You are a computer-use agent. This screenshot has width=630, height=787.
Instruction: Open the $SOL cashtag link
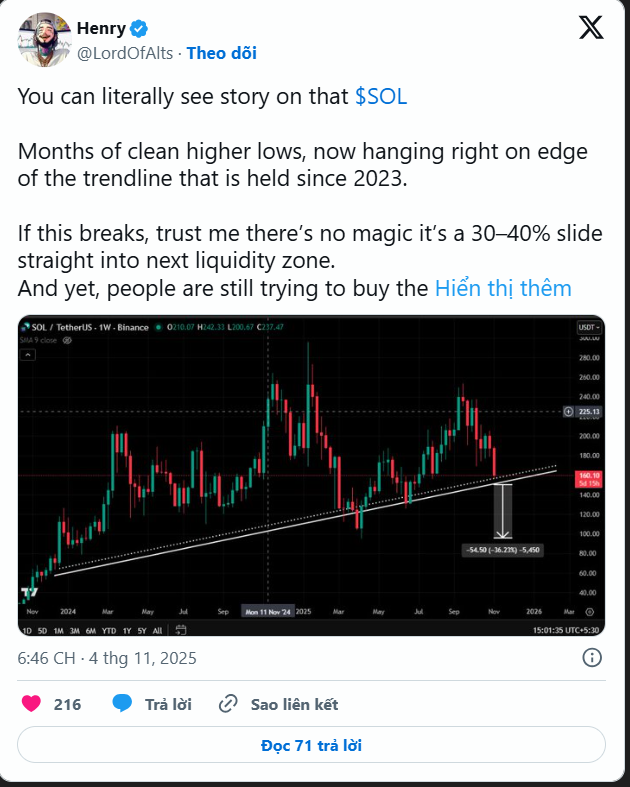(381, 97)
